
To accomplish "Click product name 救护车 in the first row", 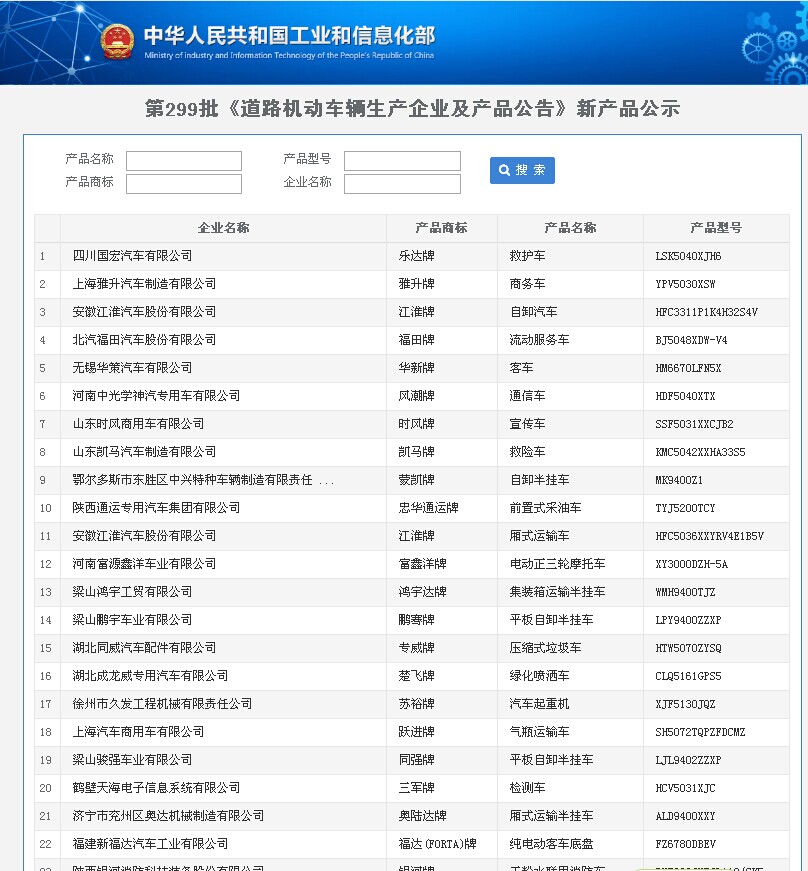I will [528, 255].
